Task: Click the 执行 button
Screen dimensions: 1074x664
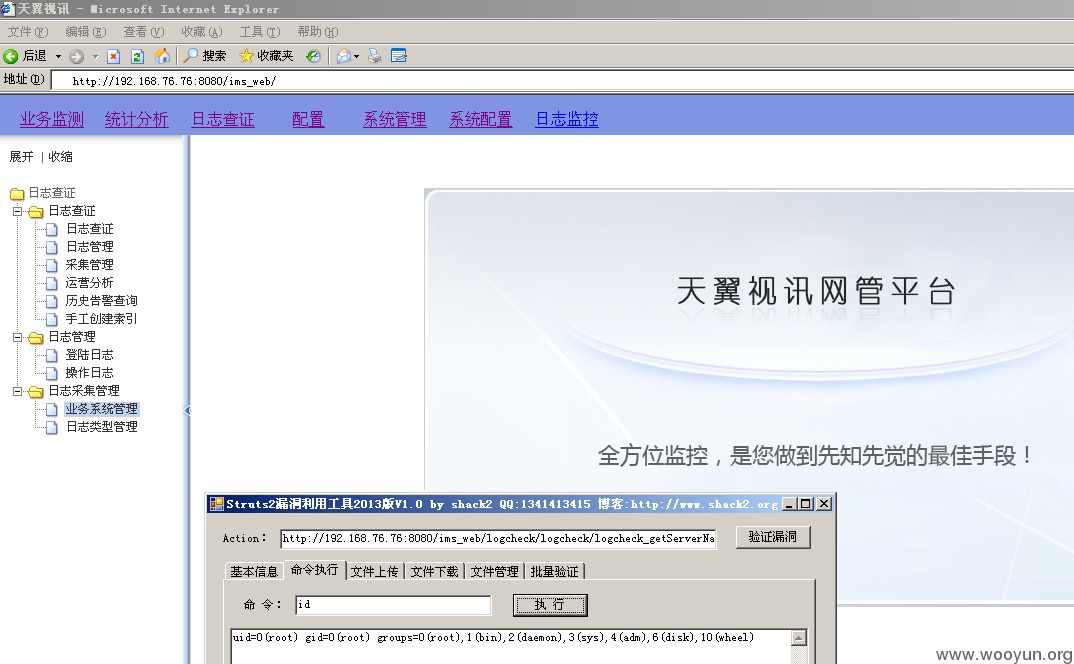Action: click(550, 605)
